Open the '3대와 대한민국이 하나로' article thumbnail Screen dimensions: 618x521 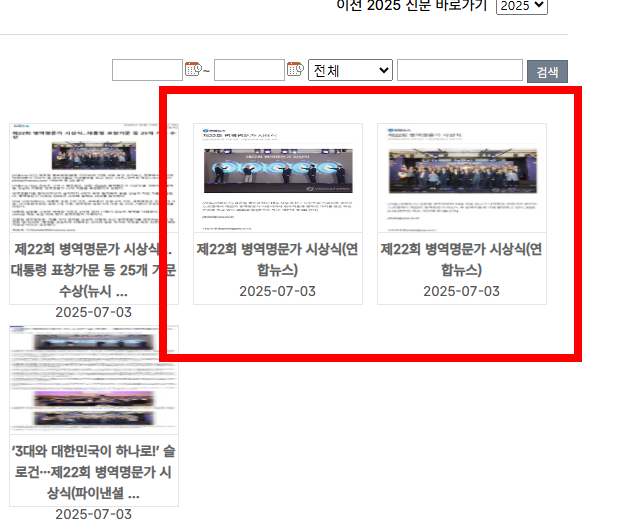point(94,380)
